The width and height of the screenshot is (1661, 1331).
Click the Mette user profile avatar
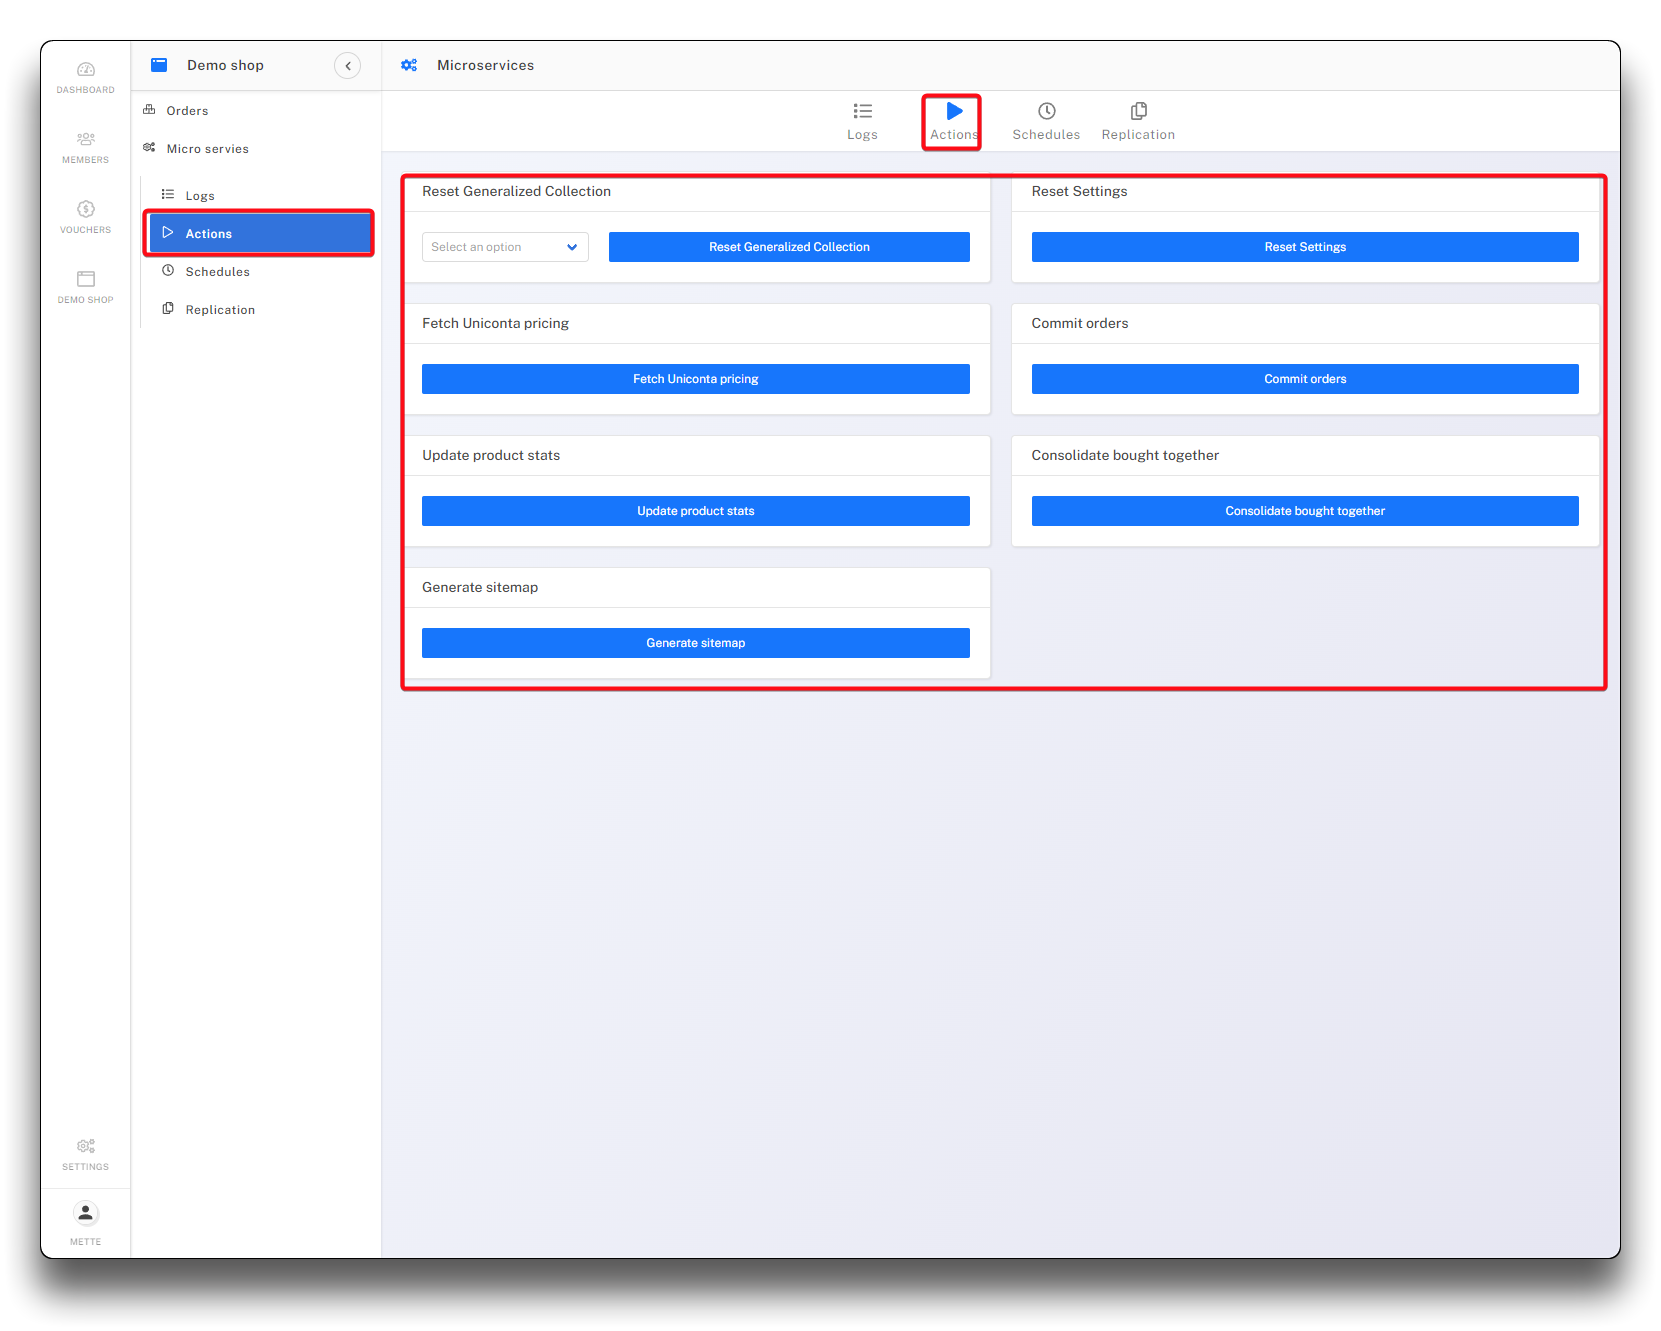coord(86,1214)
